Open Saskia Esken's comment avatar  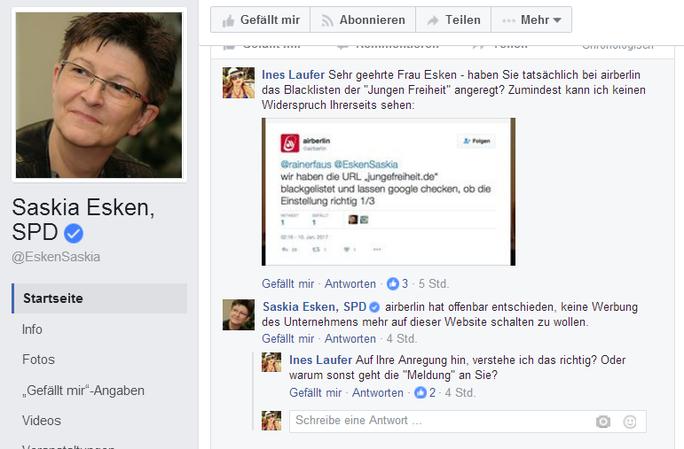(x=239, y=315)
